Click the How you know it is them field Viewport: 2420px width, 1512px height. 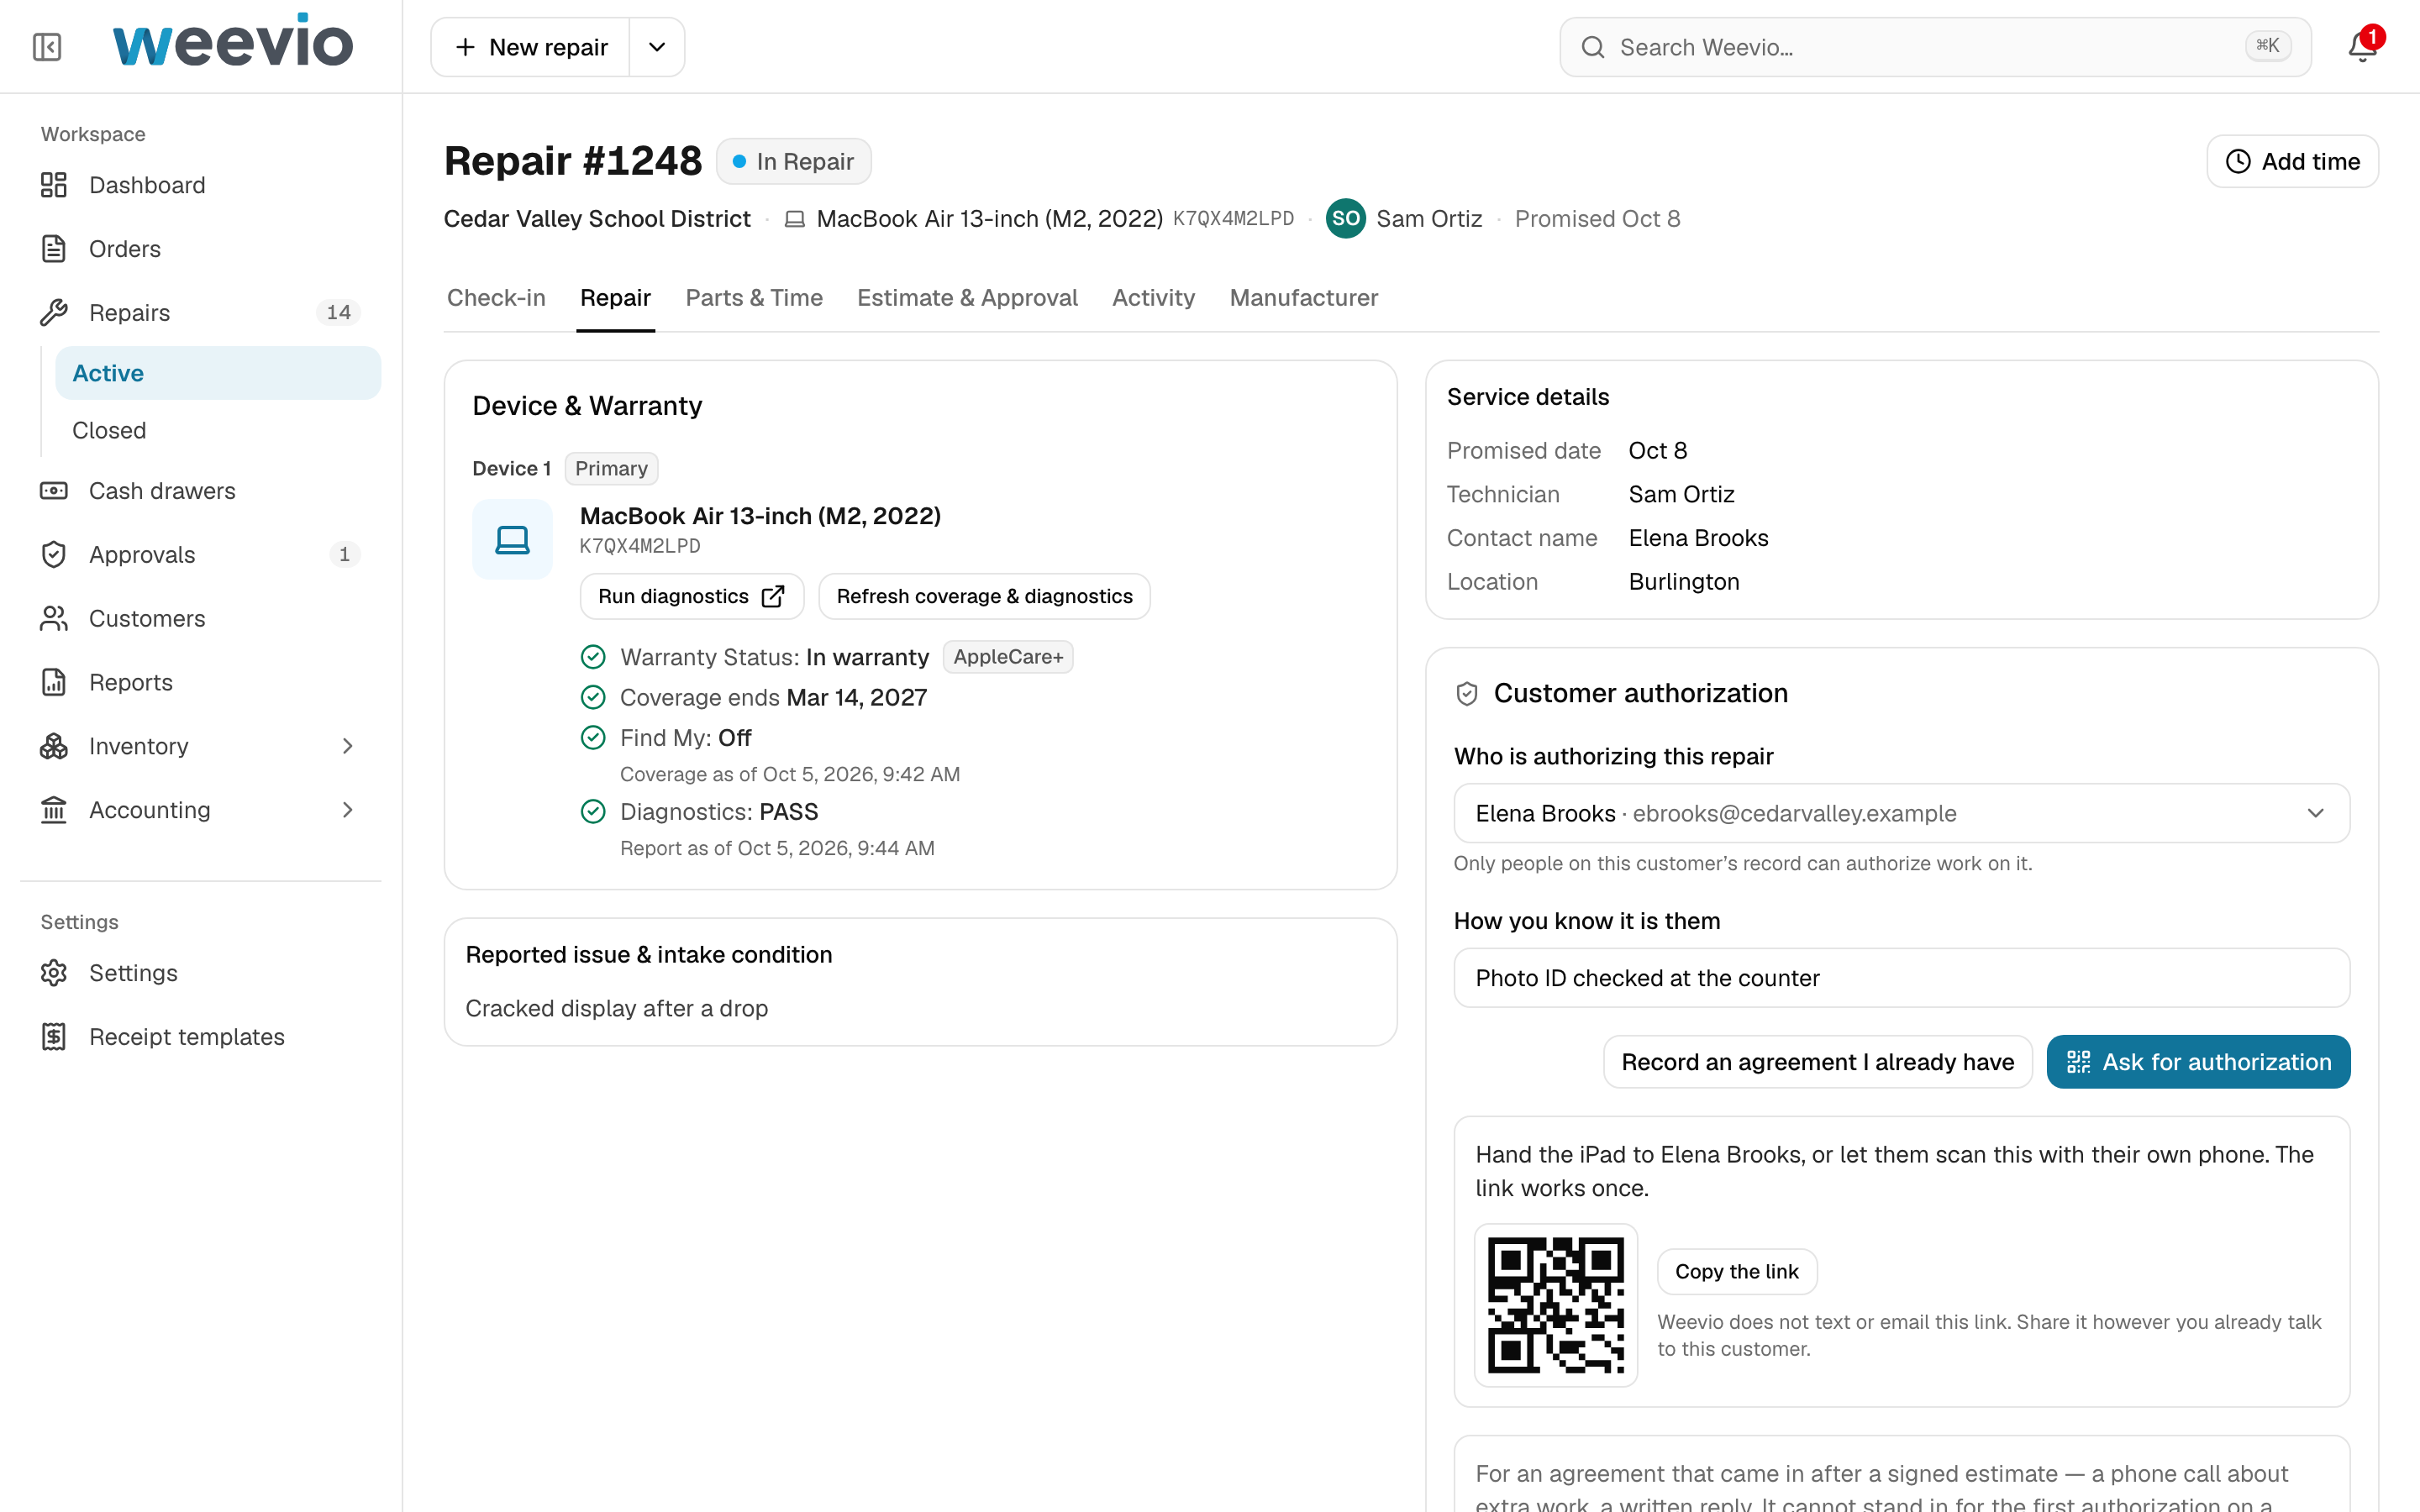point(1901,978)
